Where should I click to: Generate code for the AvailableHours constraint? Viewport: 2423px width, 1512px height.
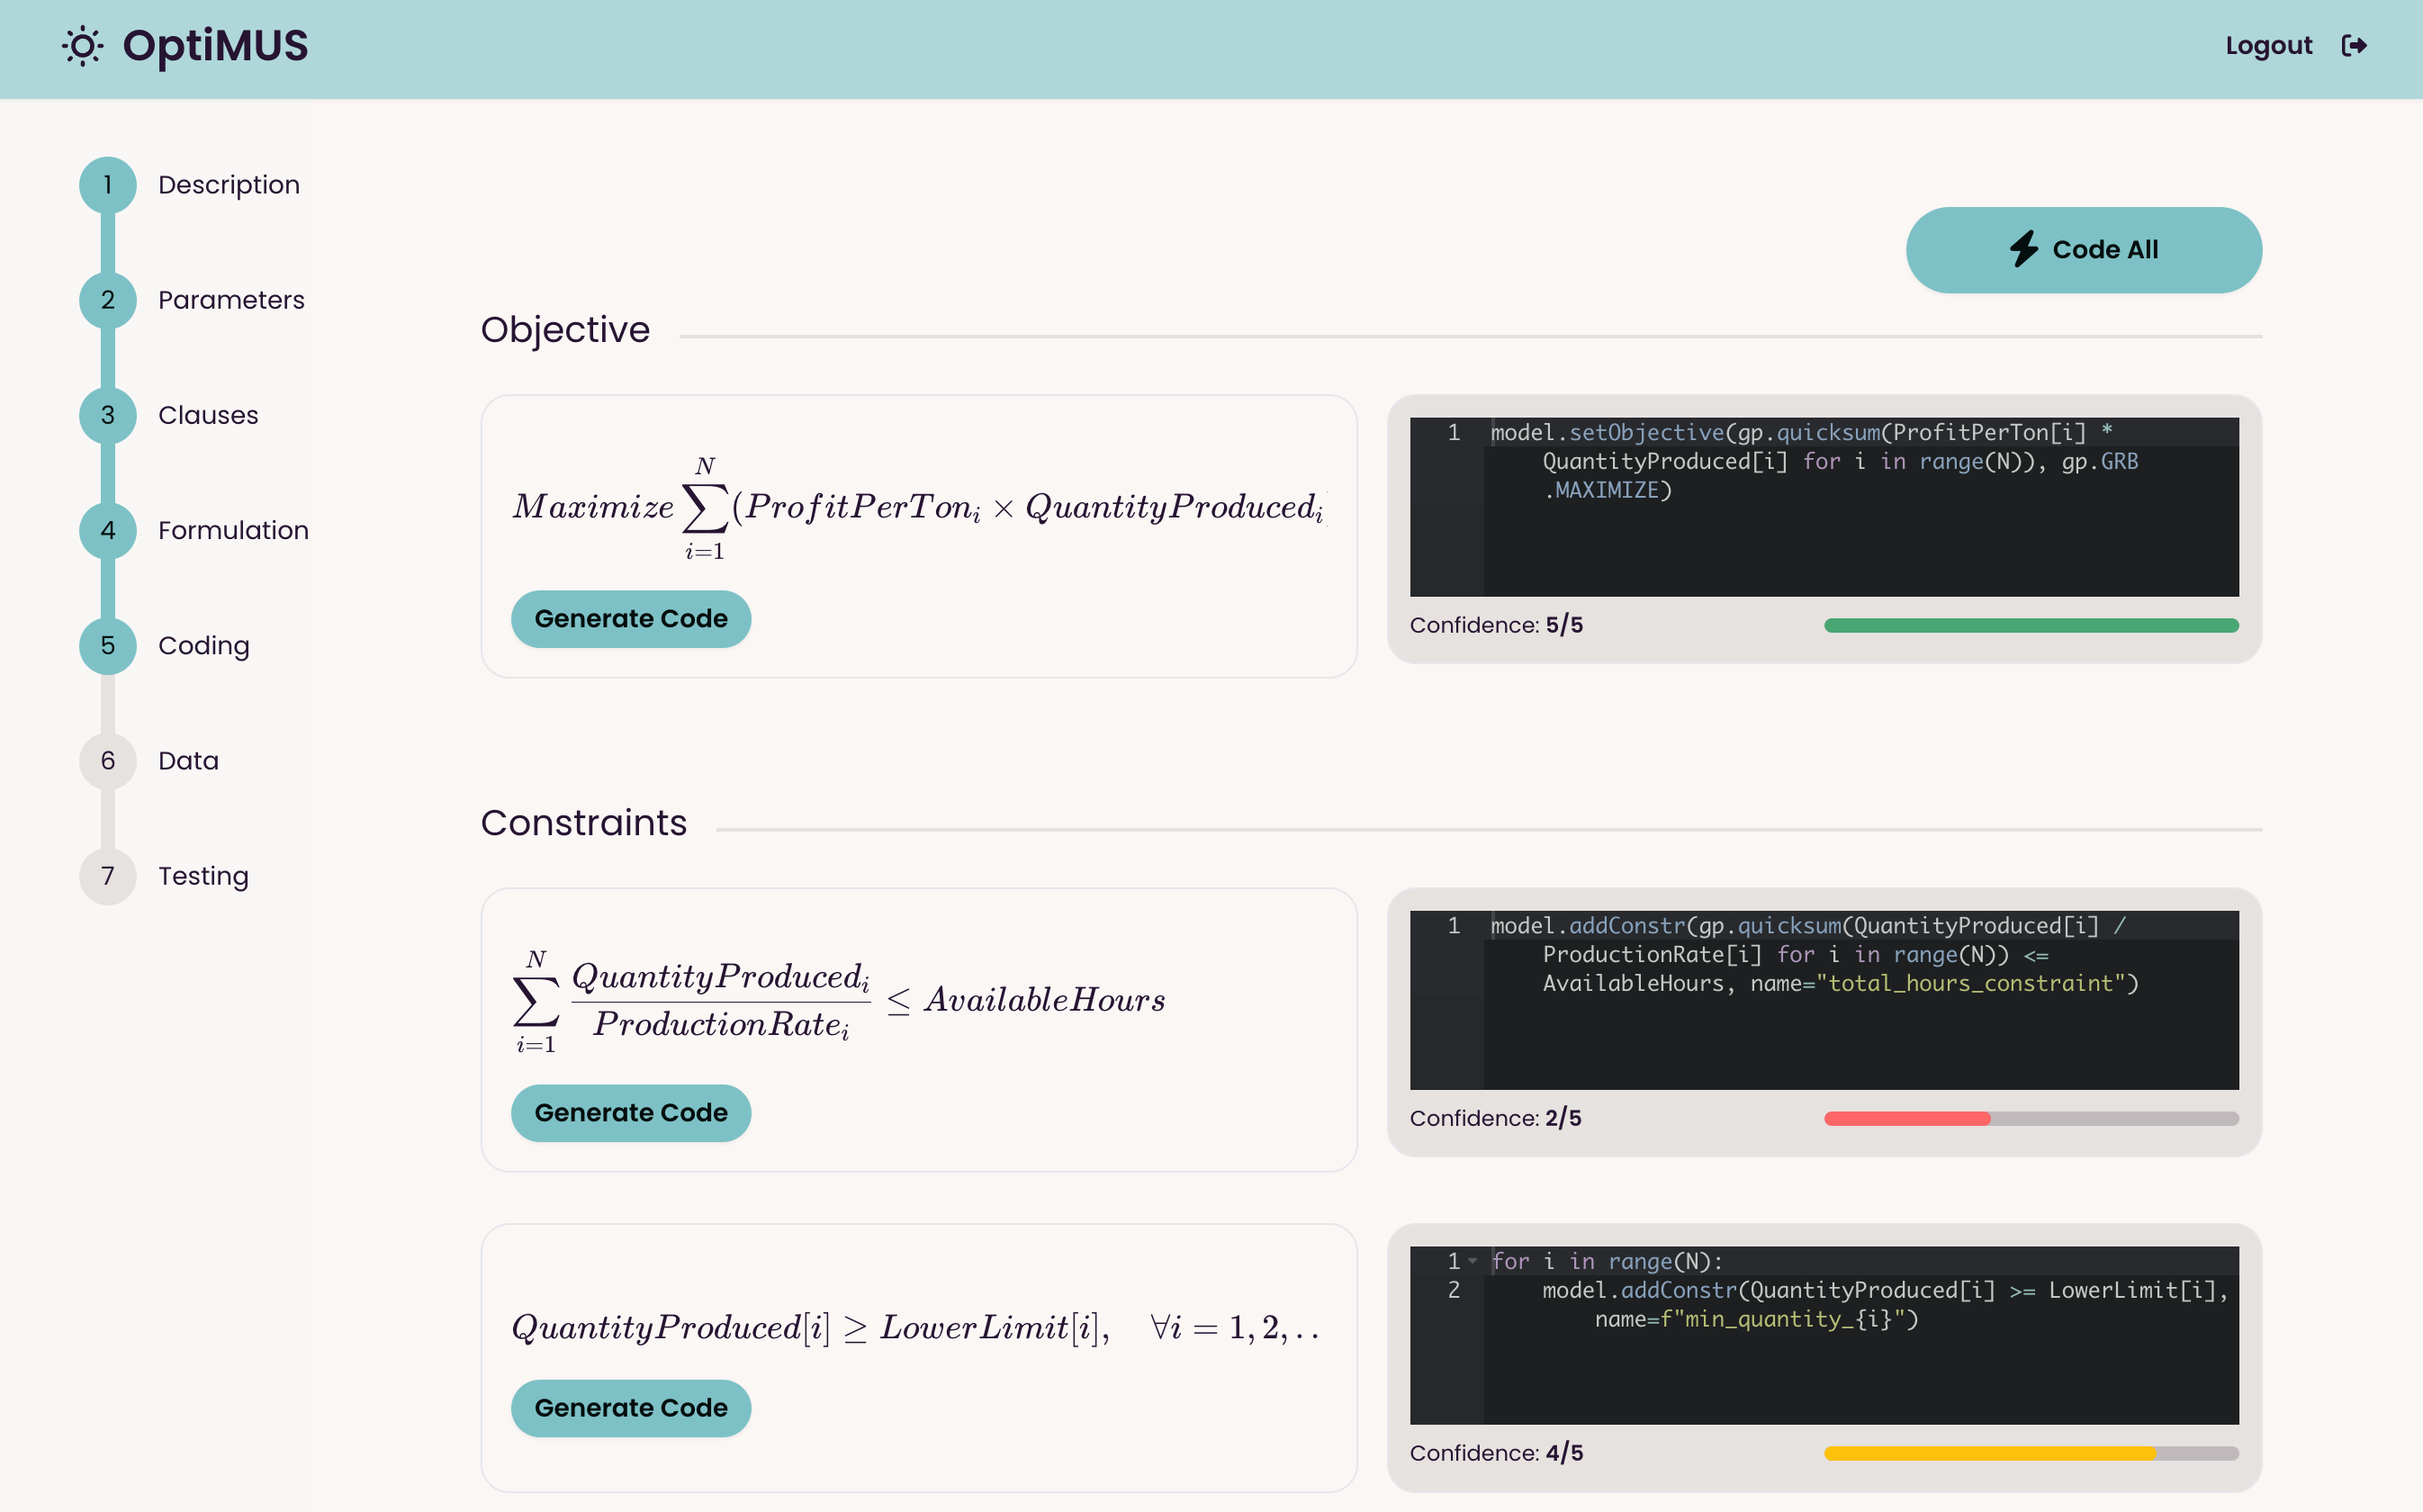click(630, 1113)
